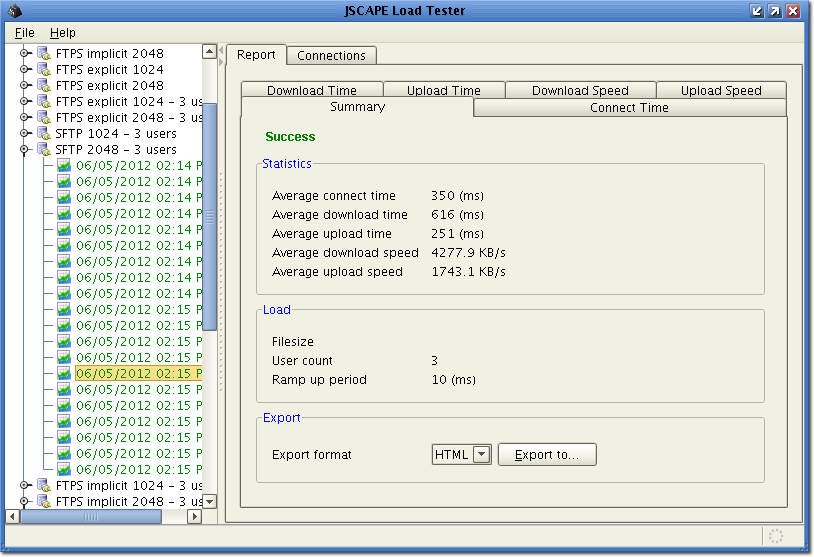
Task: Click the tree's horizontal scrollbar right arrow
Action: pyautogui.click(x=194, y=517)
